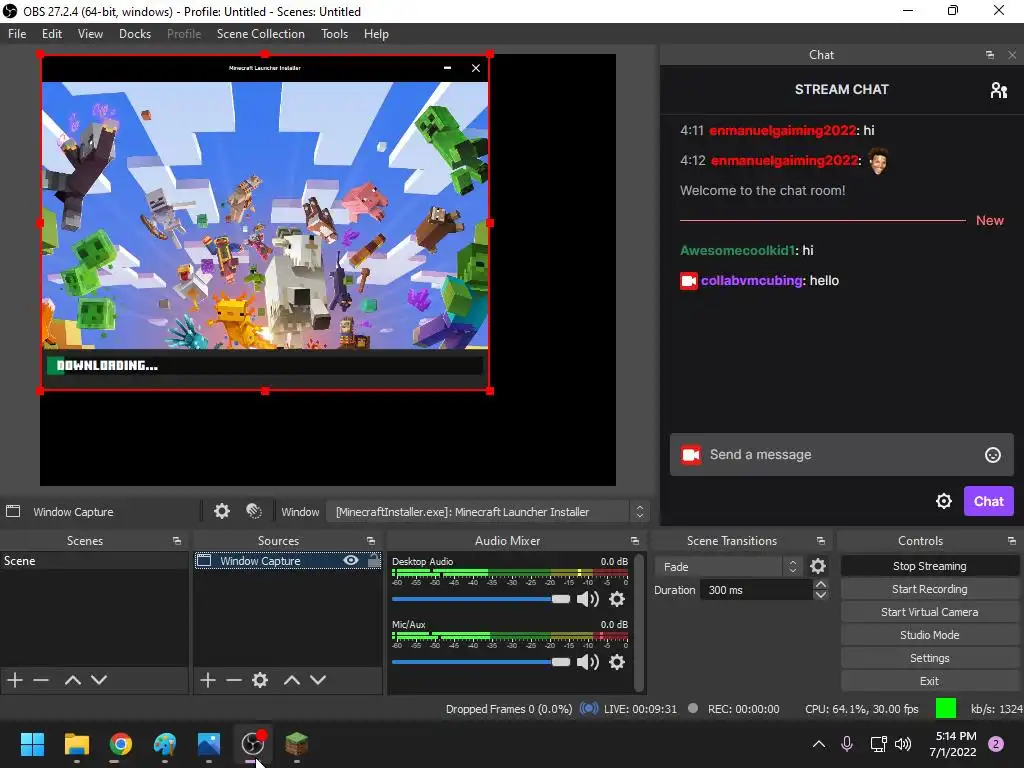
Task: Open File Explorer from the taskbar
Action: click(x=76, y=744)
